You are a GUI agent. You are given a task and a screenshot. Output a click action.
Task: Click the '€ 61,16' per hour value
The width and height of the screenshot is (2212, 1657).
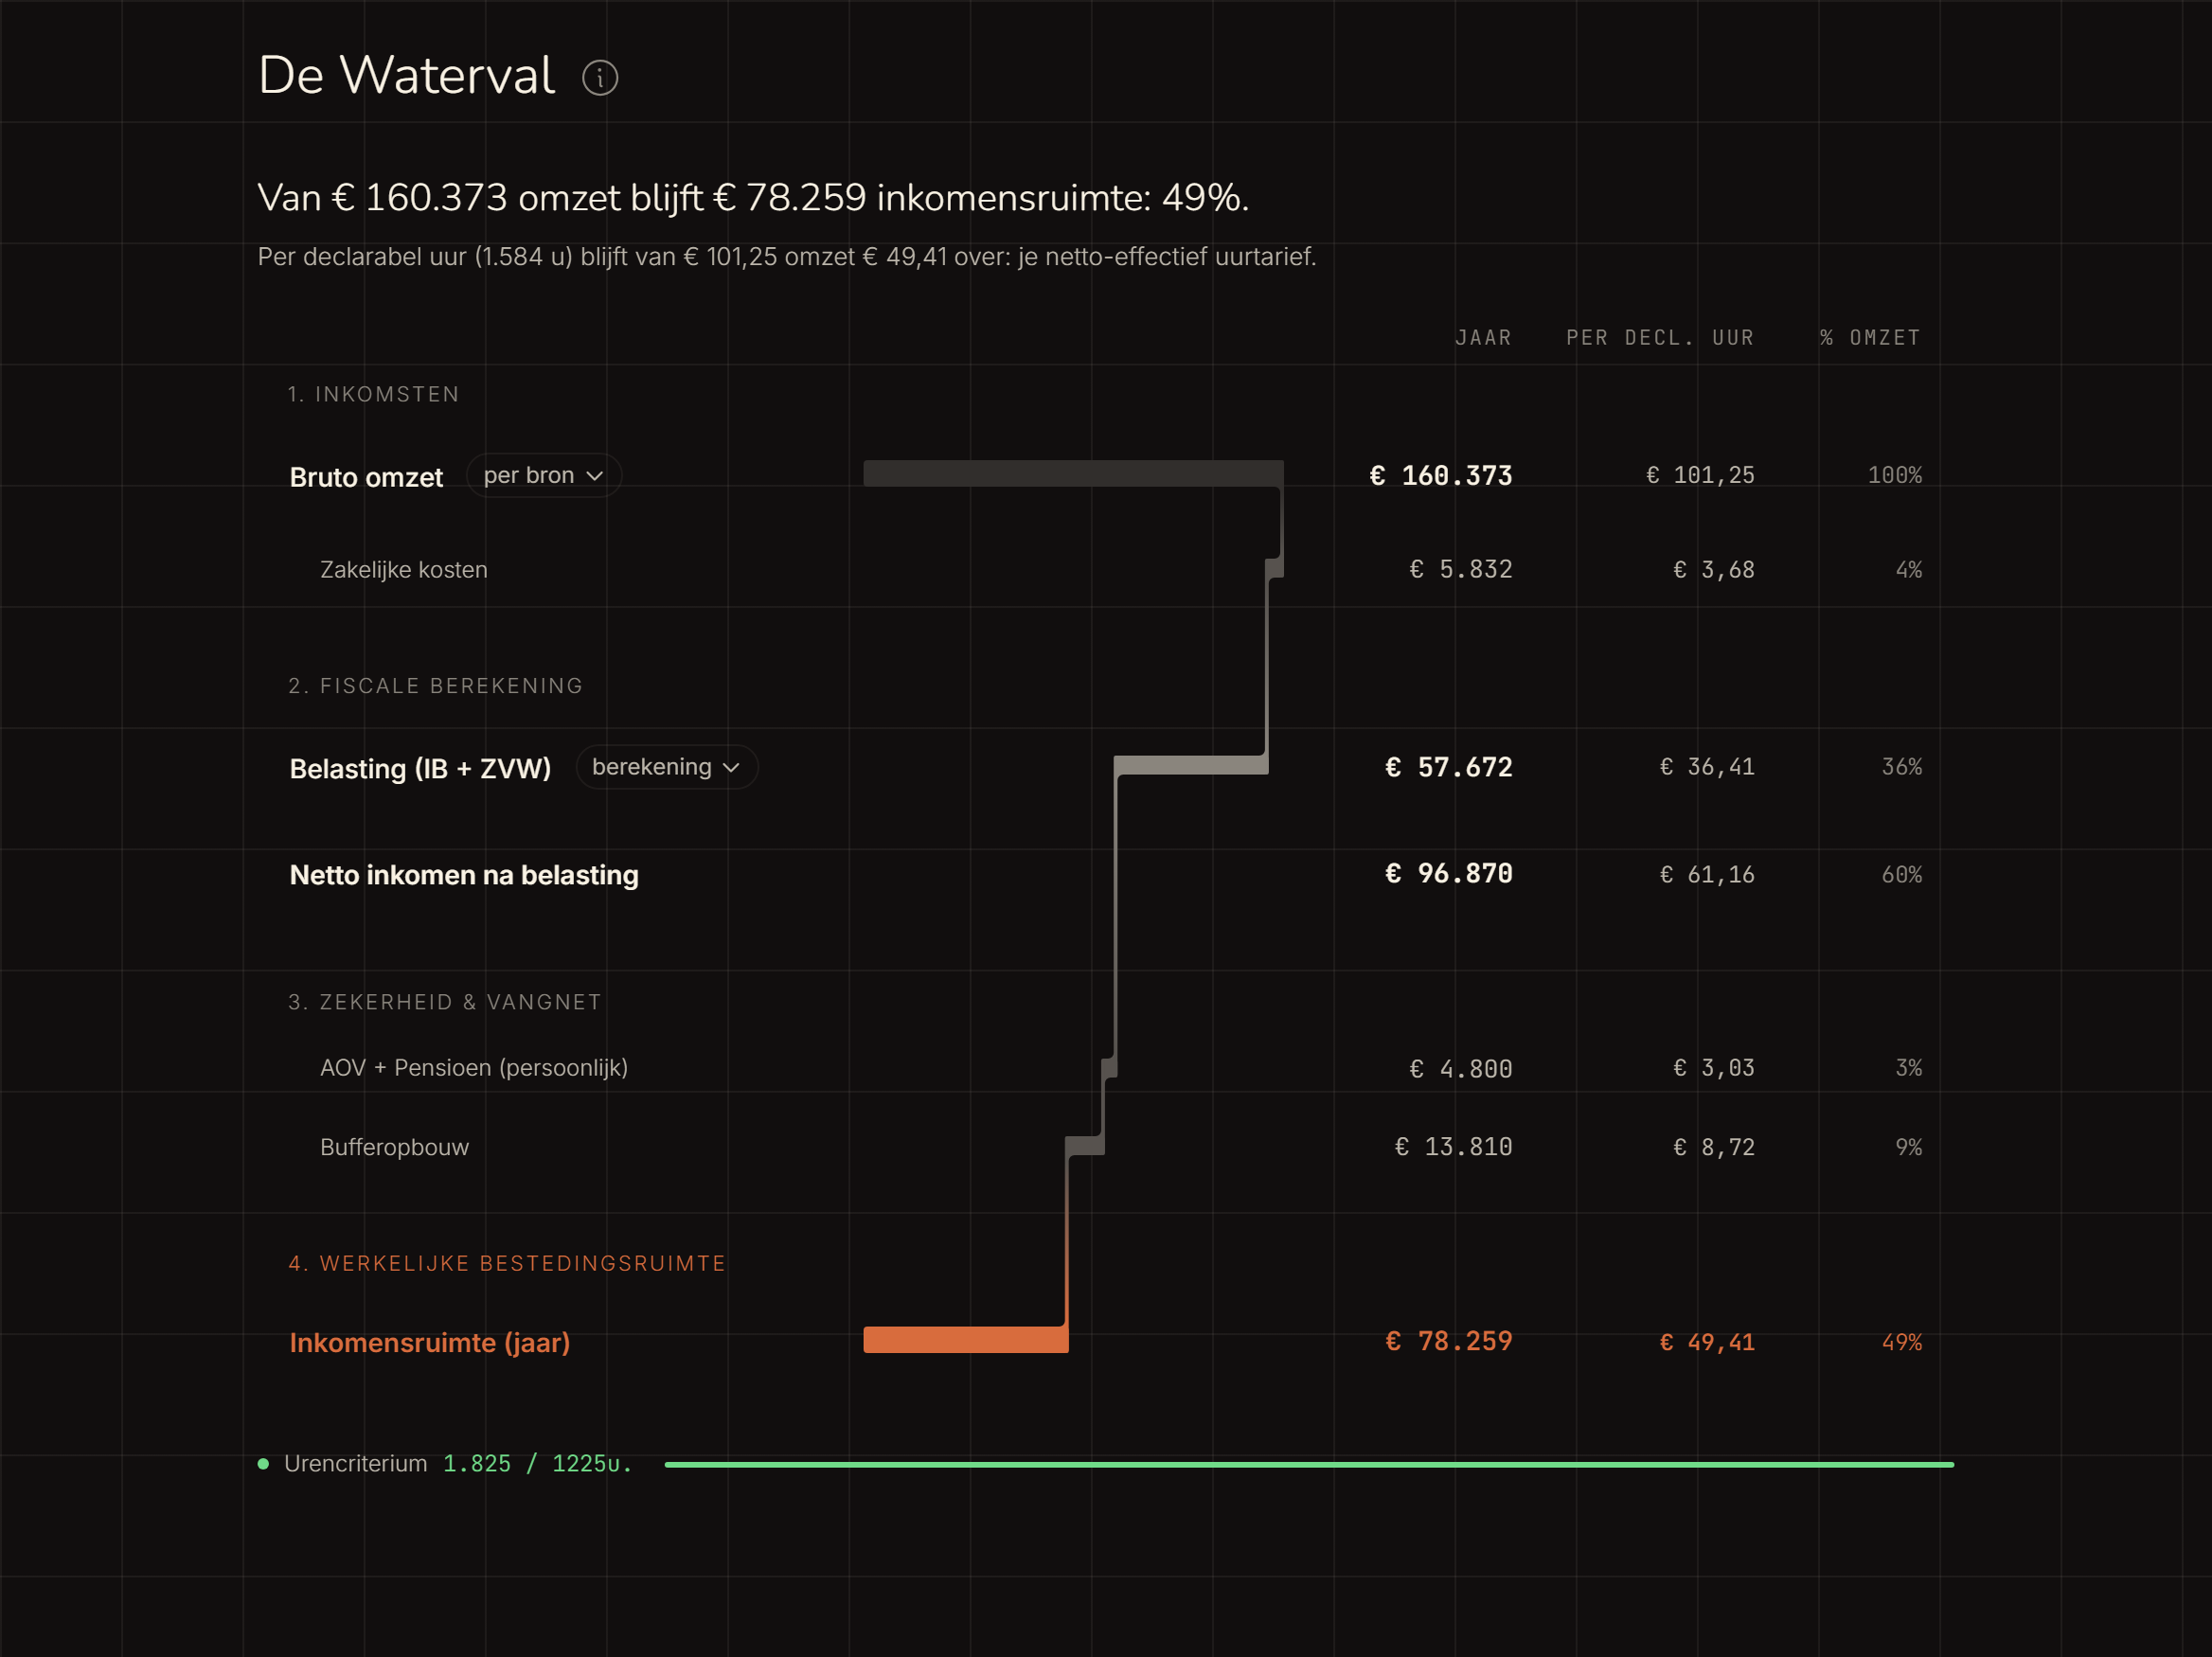pyautogui.click(x=1707, y=875)
